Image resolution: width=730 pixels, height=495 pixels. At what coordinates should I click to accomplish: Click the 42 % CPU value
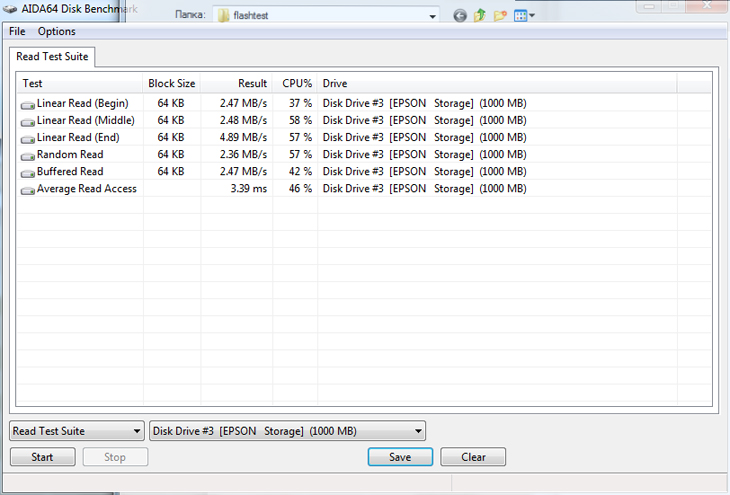click(300, 171)
